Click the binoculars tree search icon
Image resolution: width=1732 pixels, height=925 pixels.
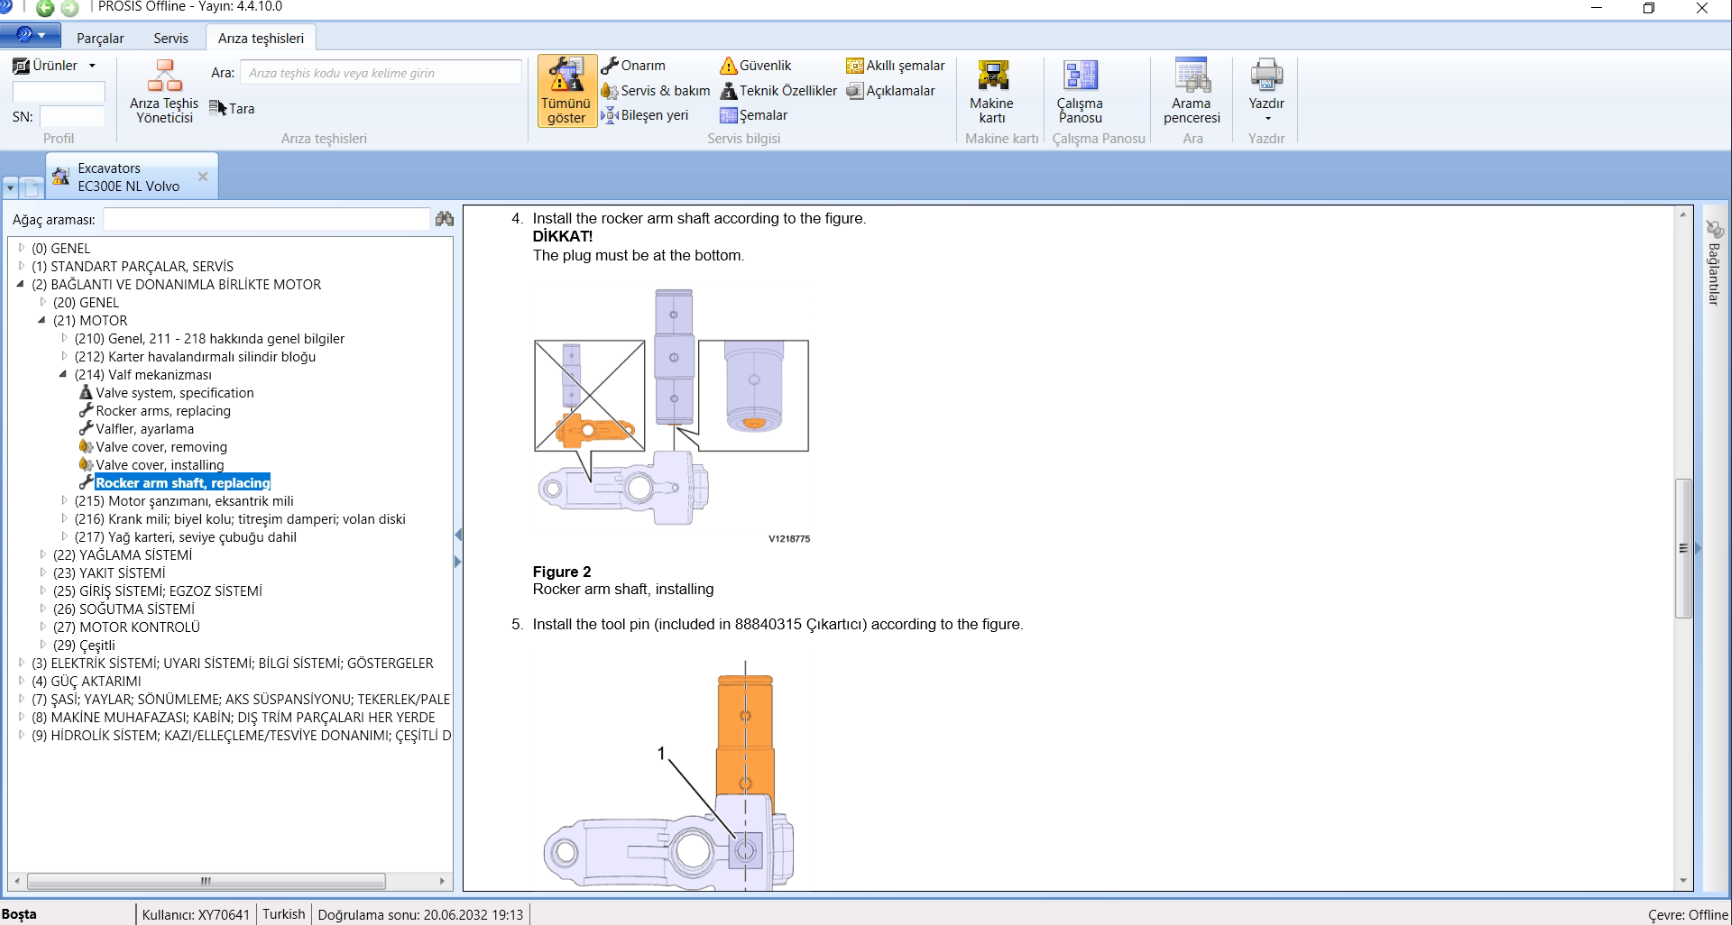click(445, 219)
